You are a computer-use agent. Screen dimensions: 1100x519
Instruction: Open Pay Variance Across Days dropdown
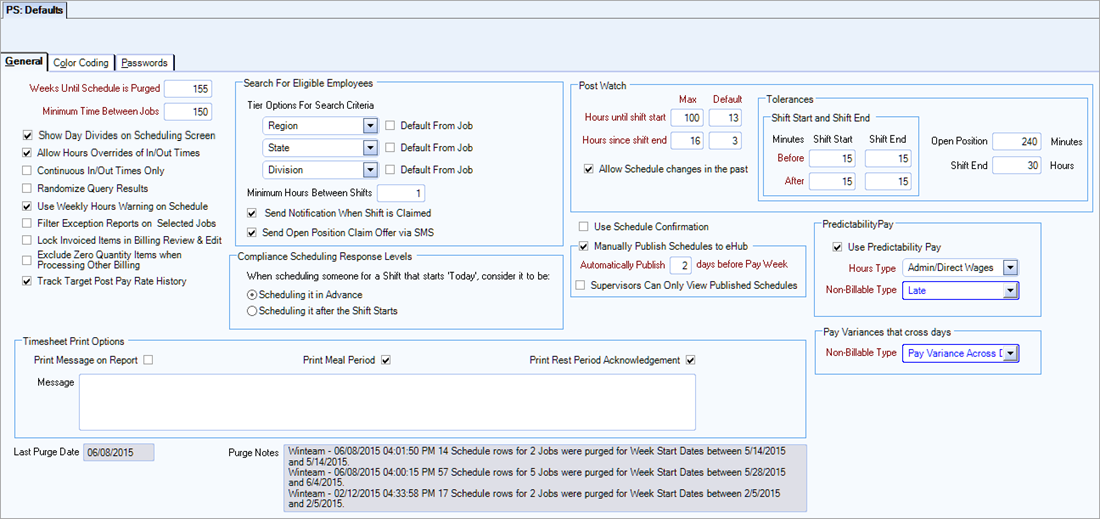click(1010, 353)
